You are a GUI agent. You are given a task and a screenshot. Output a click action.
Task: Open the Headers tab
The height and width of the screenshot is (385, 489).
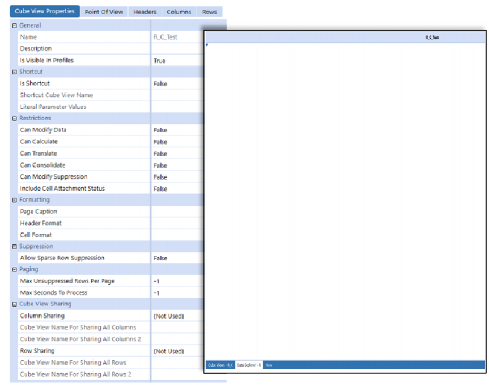pos(145,12)
